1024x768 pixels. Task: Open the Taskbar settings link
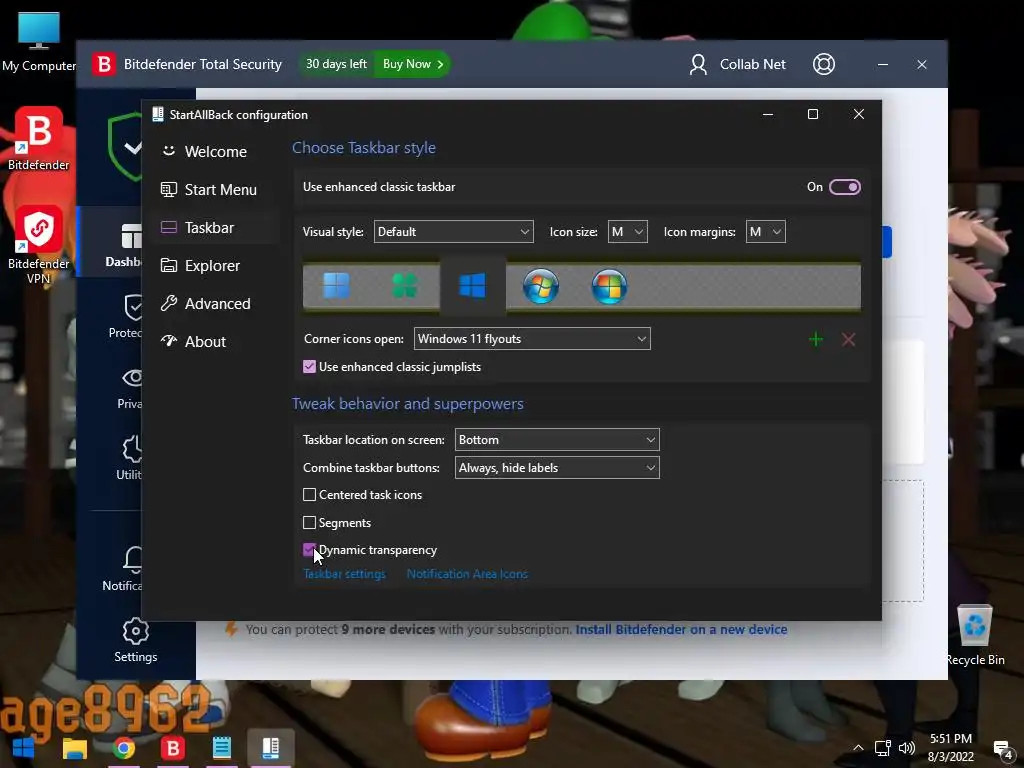344,574
